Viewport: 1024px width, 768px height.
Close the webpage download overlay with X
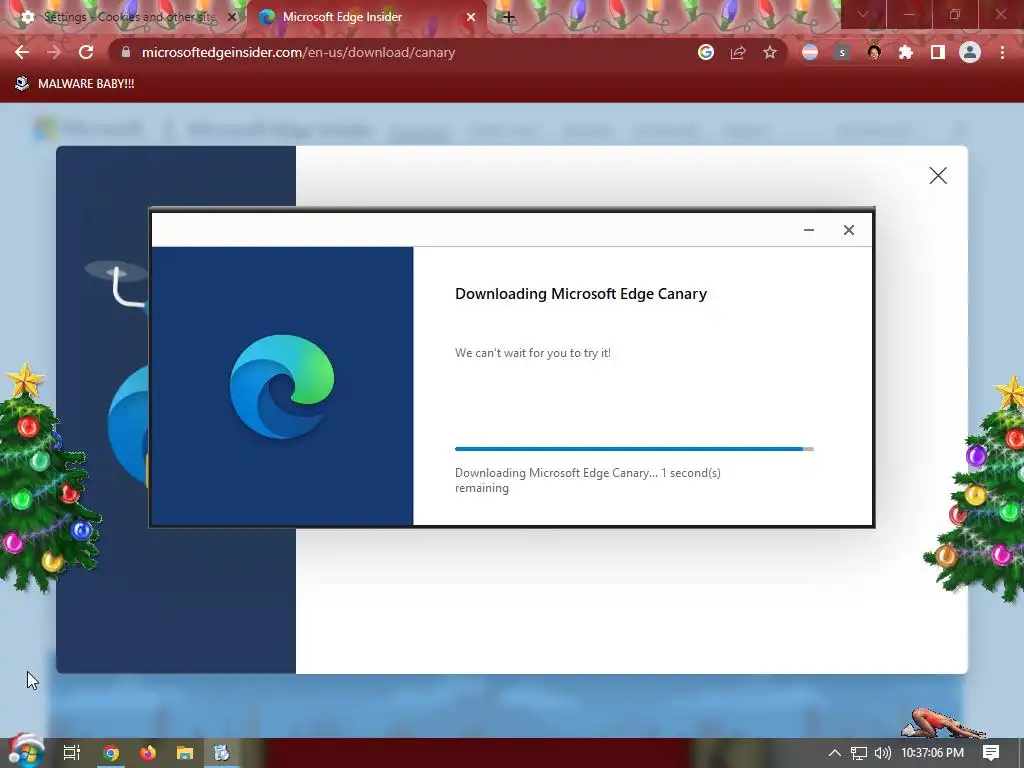(938, 175)
